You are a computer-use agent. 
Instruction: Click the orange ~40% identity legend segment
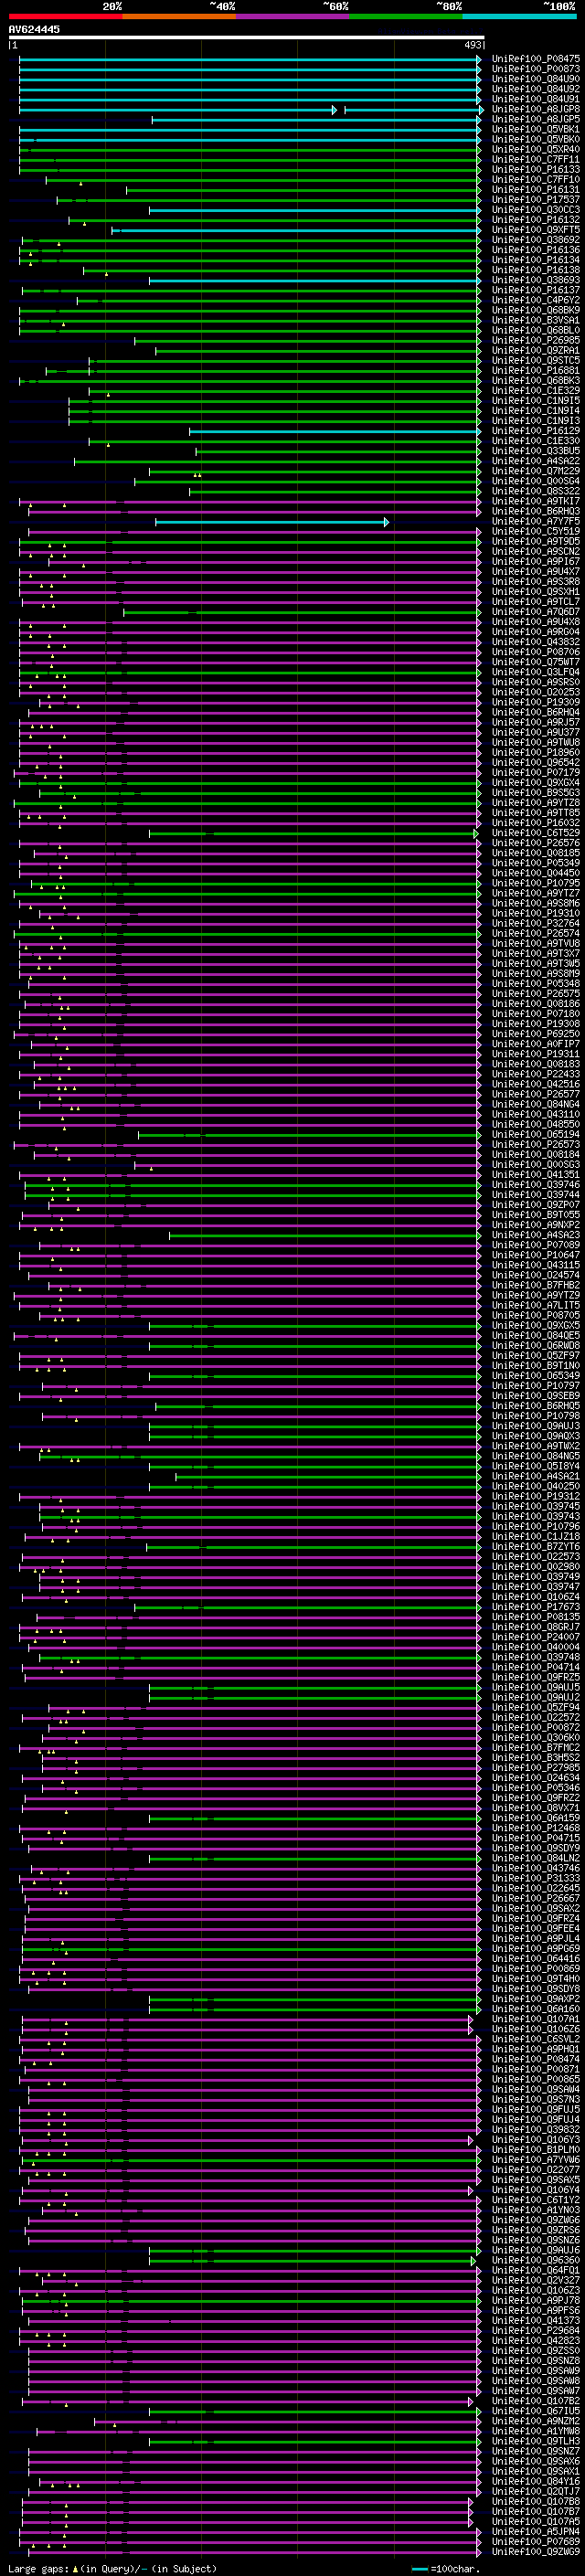(179, 16)
